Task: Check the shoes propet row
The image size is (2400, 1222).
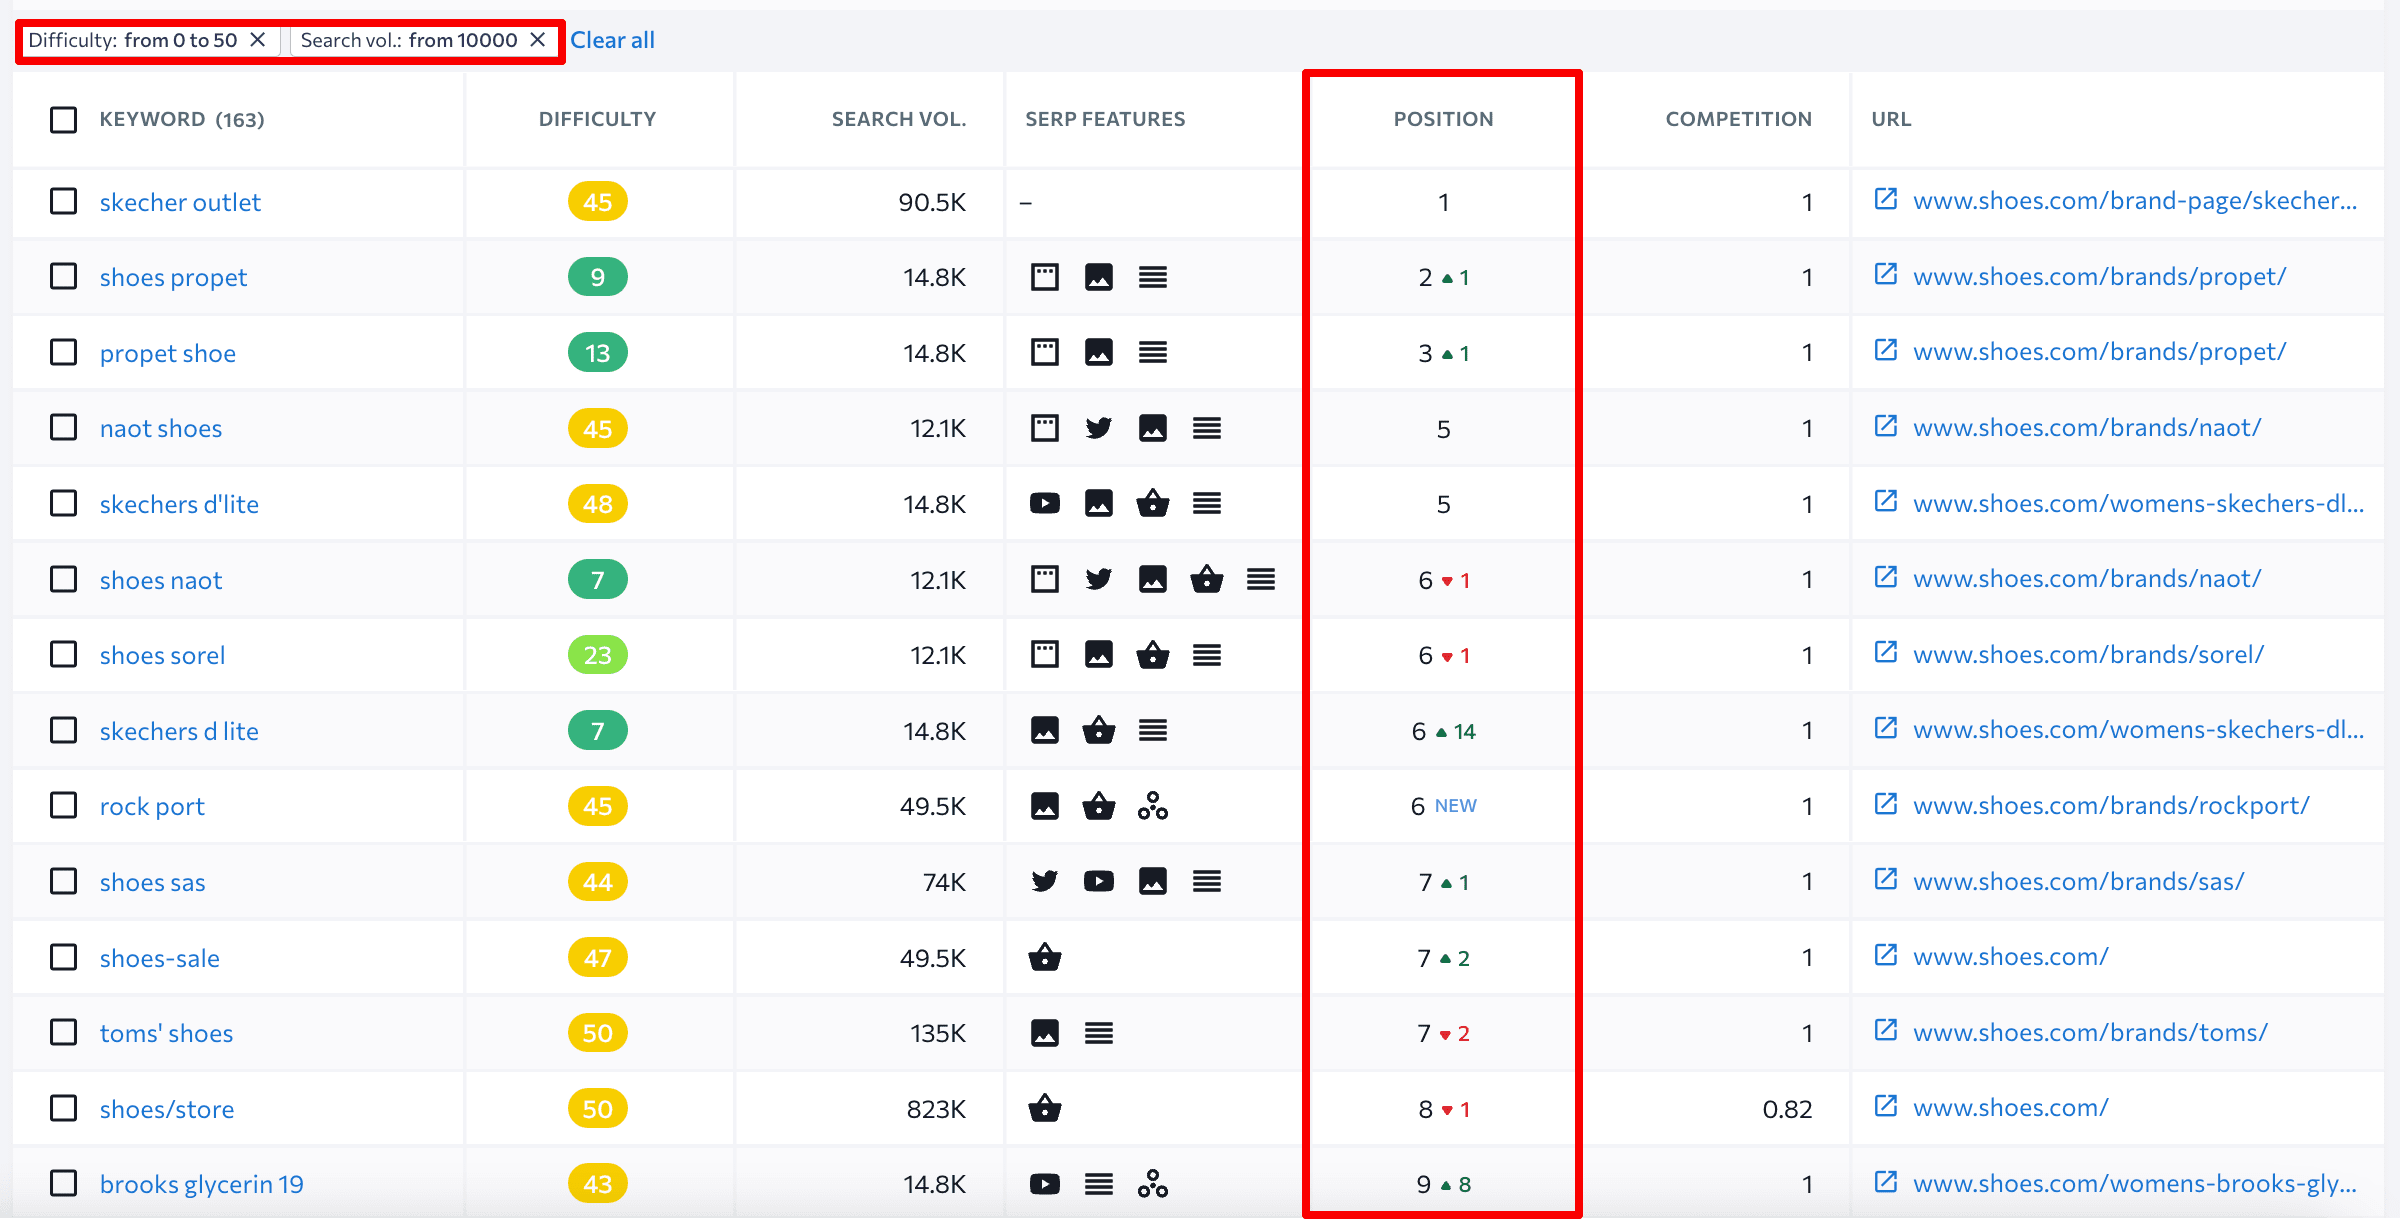Action: (x=64, y=276)
